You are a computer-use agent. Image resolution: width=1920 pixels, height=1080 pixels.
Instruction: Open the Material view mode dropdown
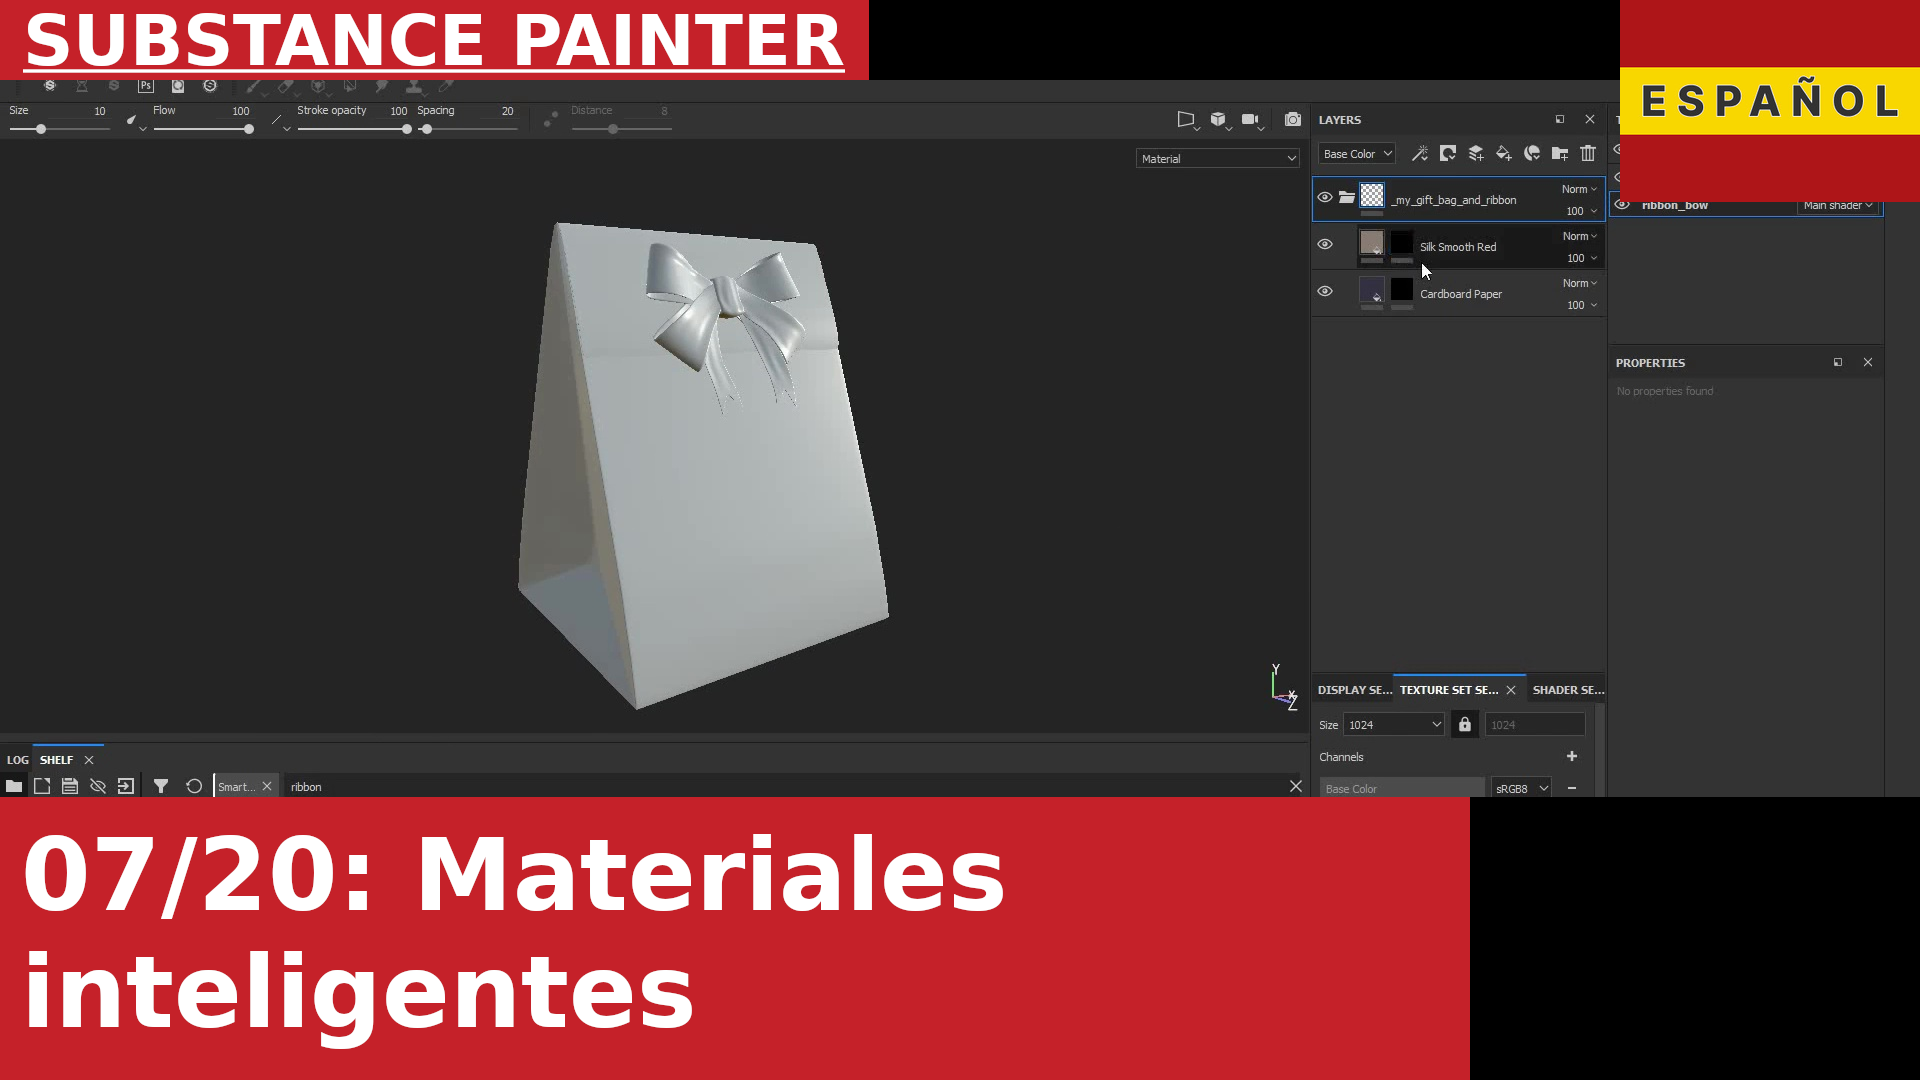pos(1218,158)
